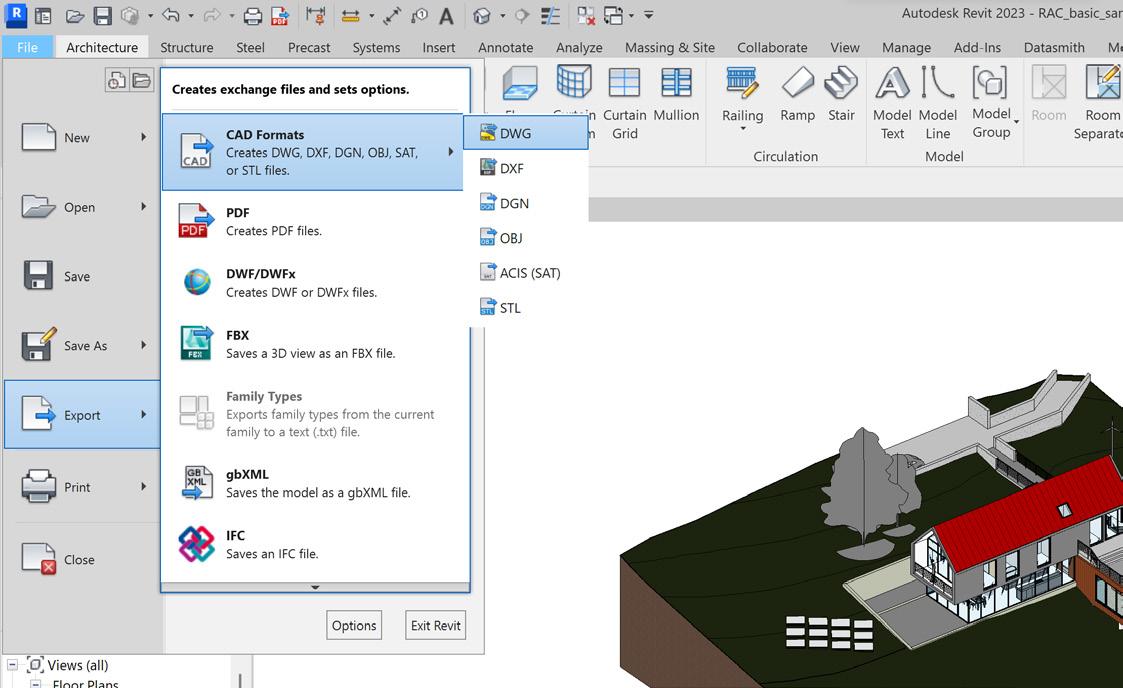Click the Print icon in quick access toolbar

pyautogui.click(x=252, y=16)
